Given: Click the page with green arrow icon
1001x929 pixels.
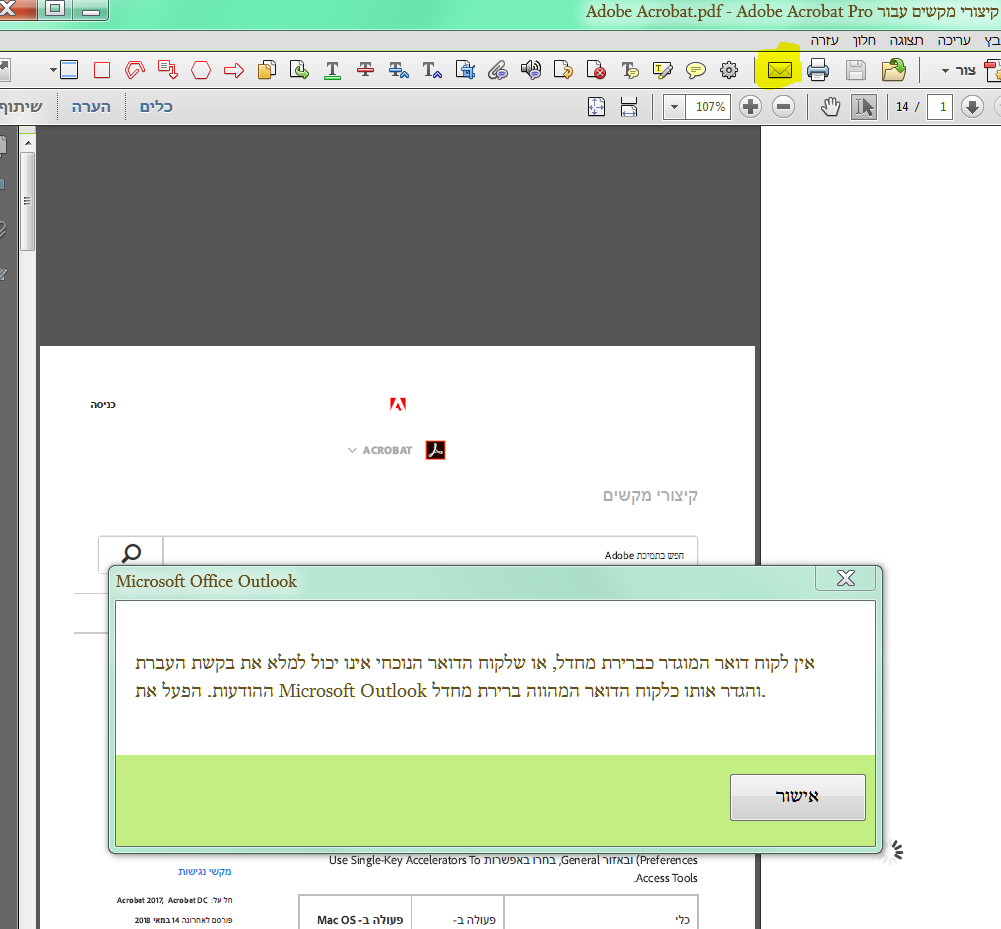Looking at the screenshot, I should click(x=299, y=70).
